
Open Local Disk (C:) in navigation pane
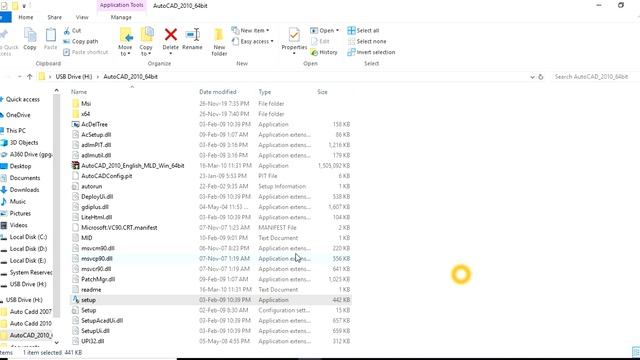click(x=28, y=237)
